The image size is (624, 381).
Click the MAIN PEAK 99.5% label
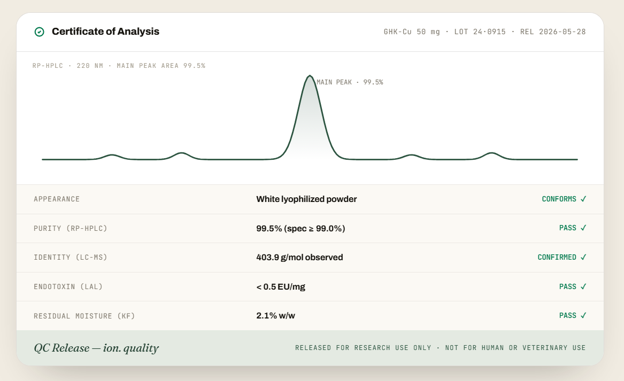pyautogui.click(x=350, y=82)
